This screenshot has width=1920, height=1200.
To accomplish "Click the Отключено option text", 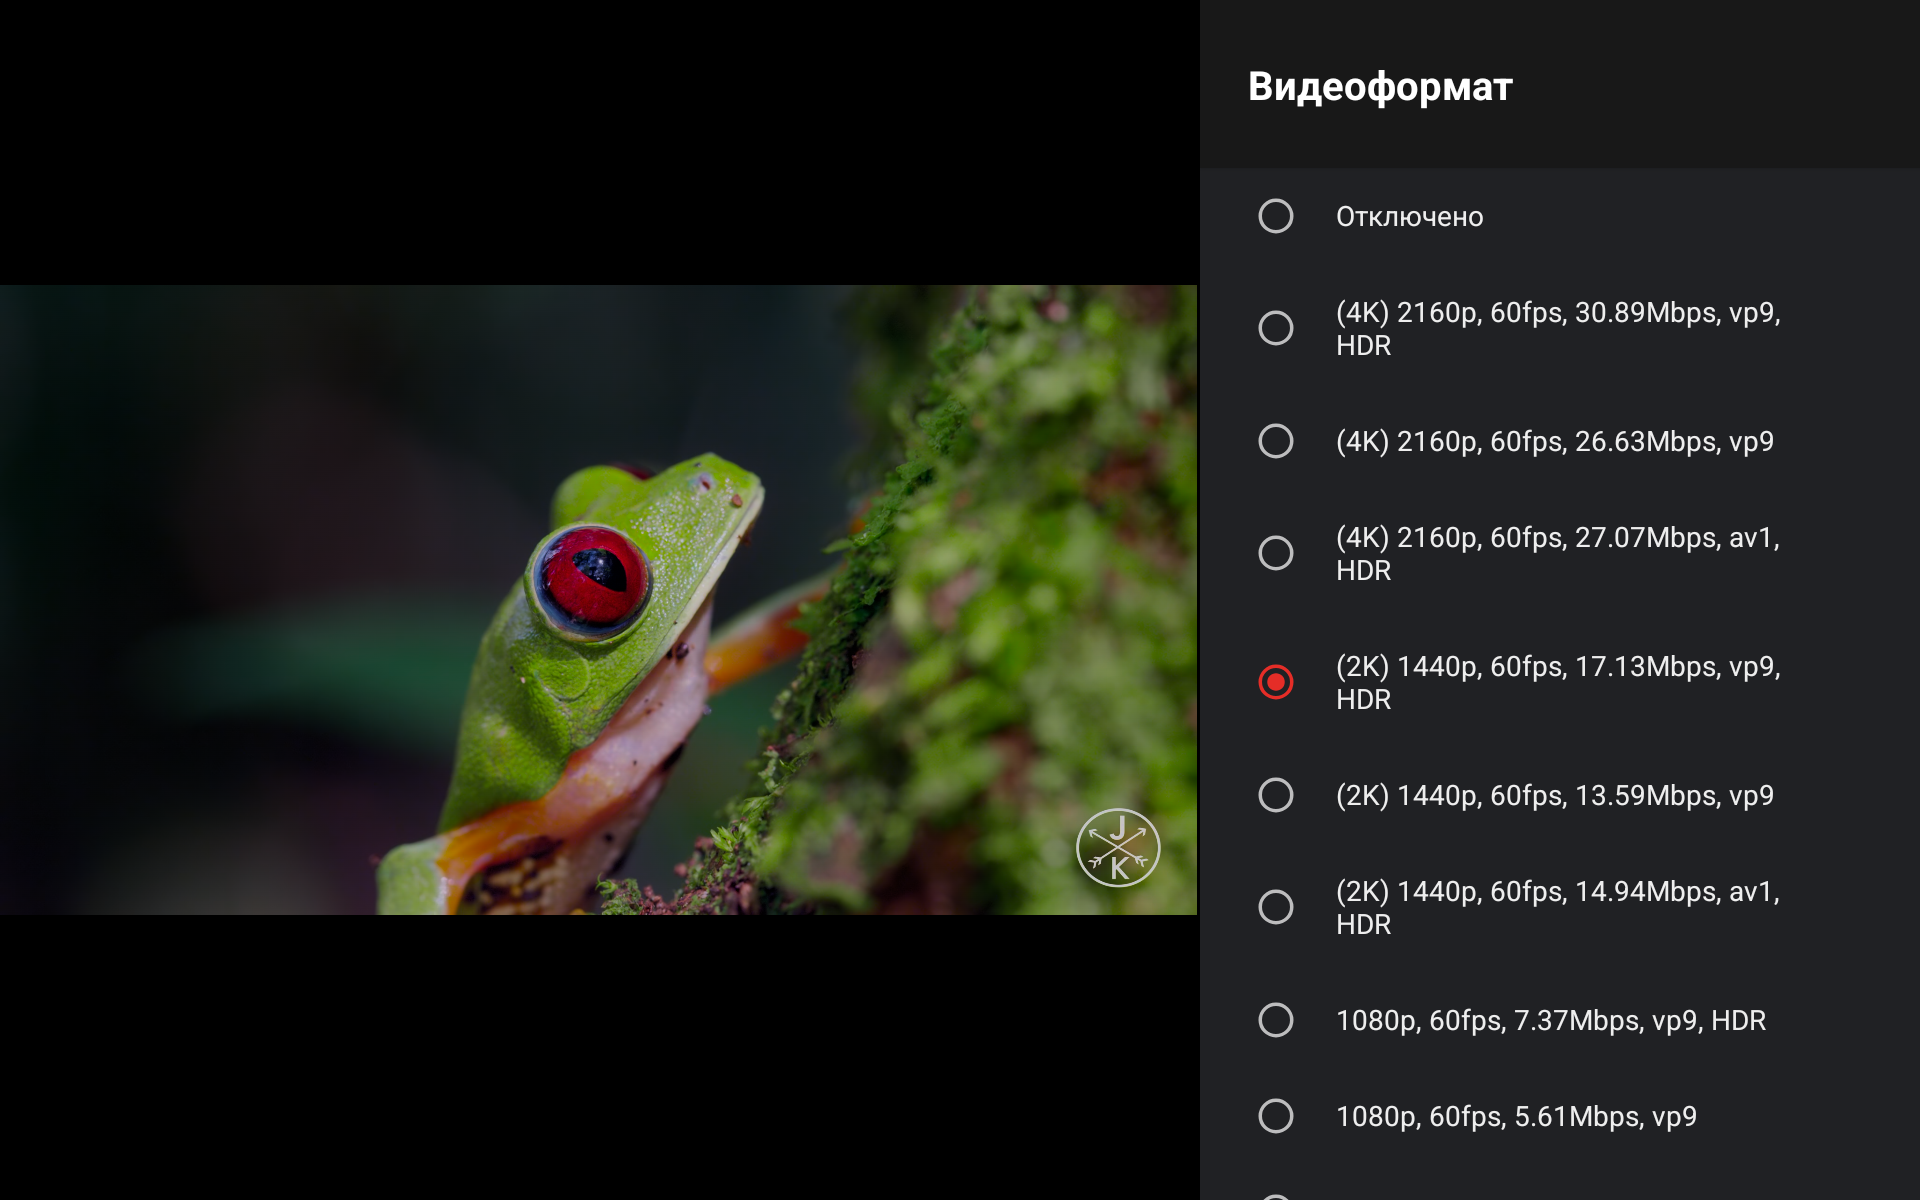I will tap(1409, 217).
